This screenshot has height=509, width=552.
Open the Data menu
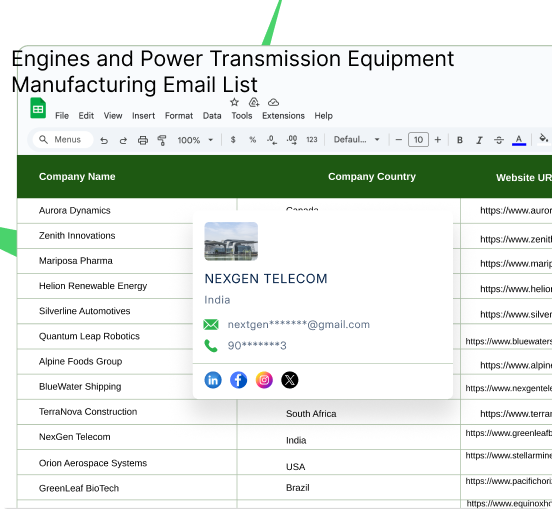click(x=212, y=116)
